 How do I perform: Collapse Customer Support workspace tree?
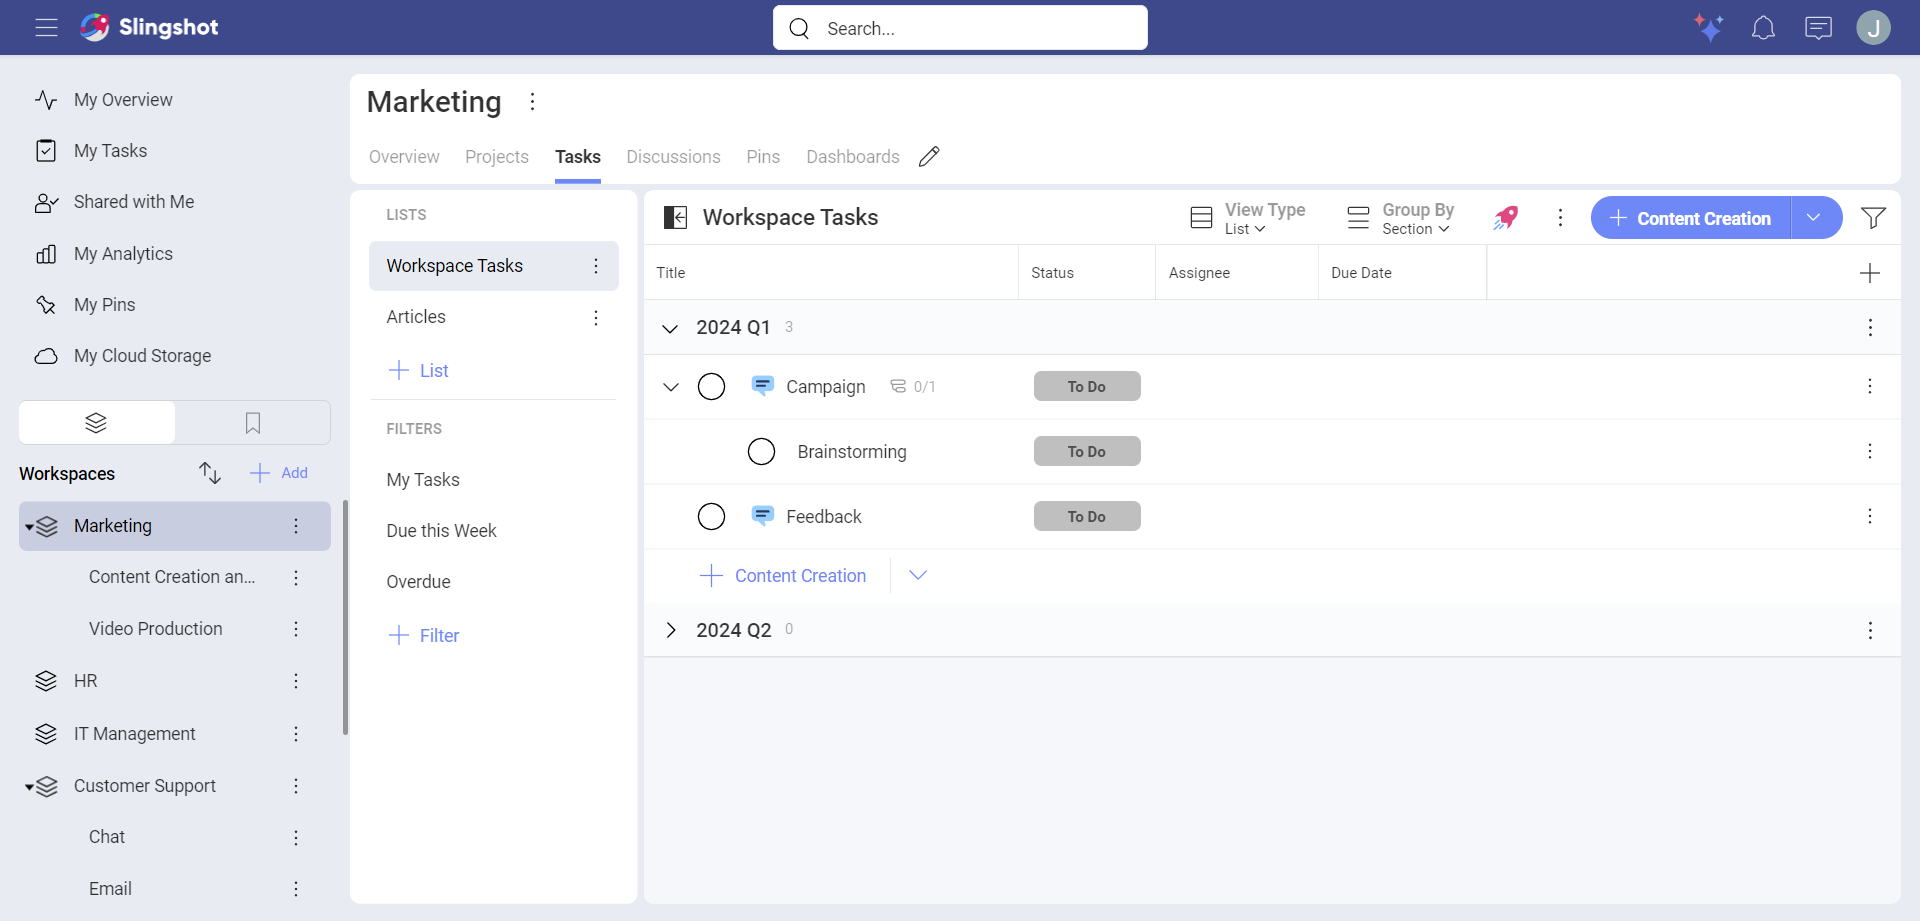29,787
